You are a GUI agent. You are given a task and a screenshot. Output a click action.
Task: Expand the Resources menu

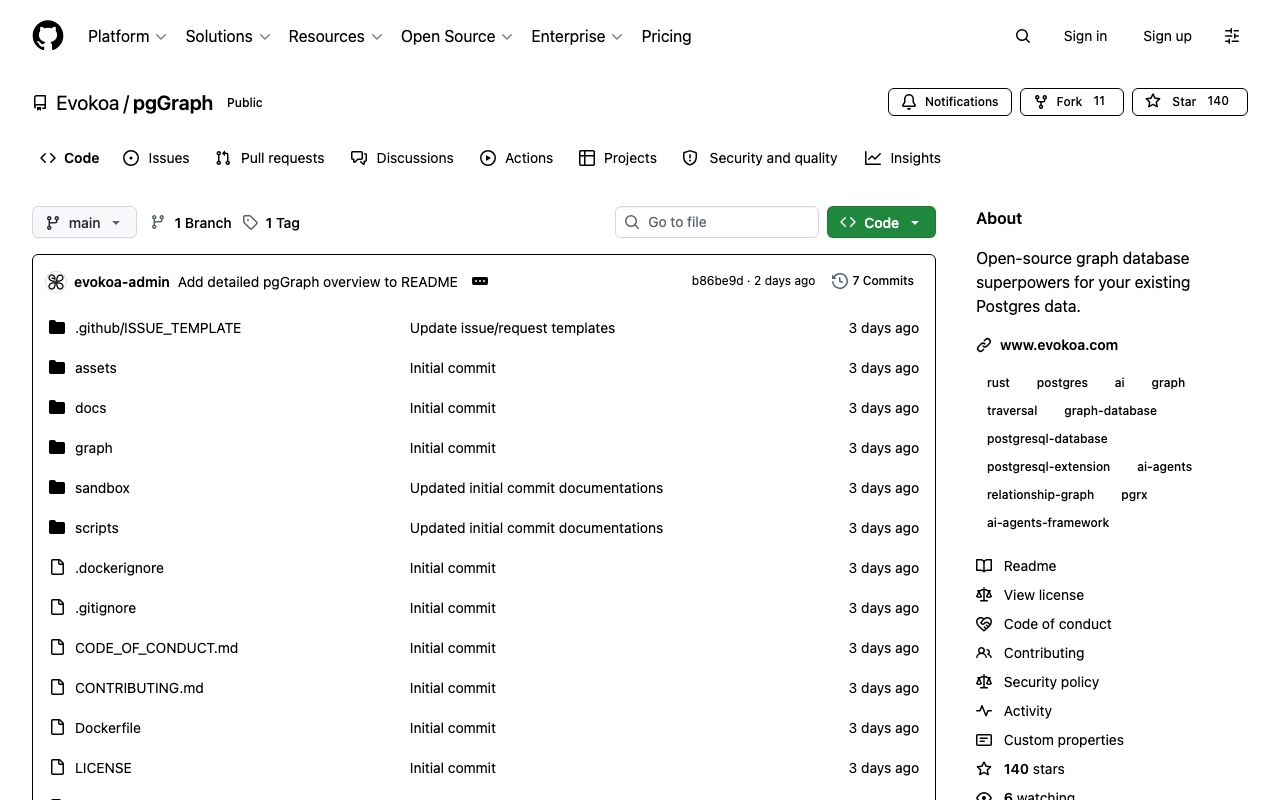coord(335,36)
